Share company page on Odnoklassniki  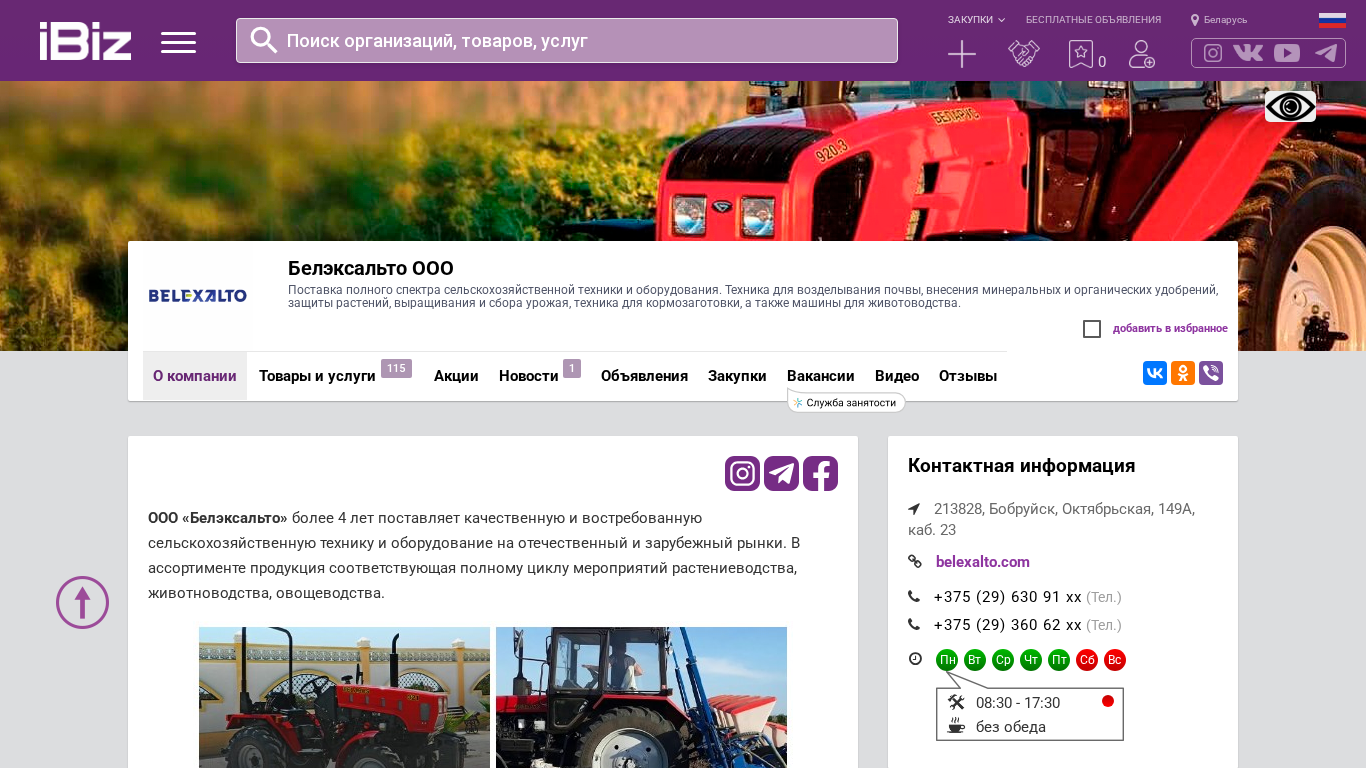pos(1183,373)
